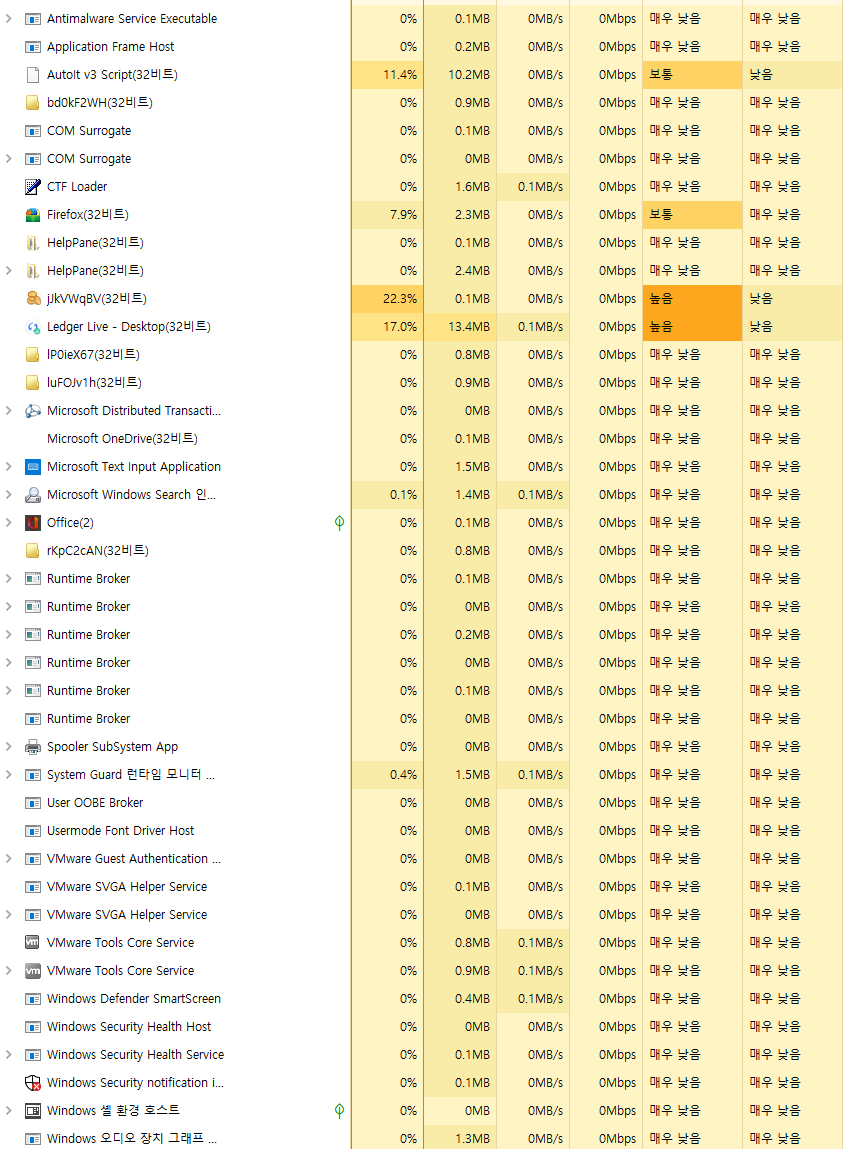Image resolution: width=852 pixels, height=1149 pixels.
Task: Expand the COM Surrogate process group
Action: pyautogui.click(x=9, y=158)
